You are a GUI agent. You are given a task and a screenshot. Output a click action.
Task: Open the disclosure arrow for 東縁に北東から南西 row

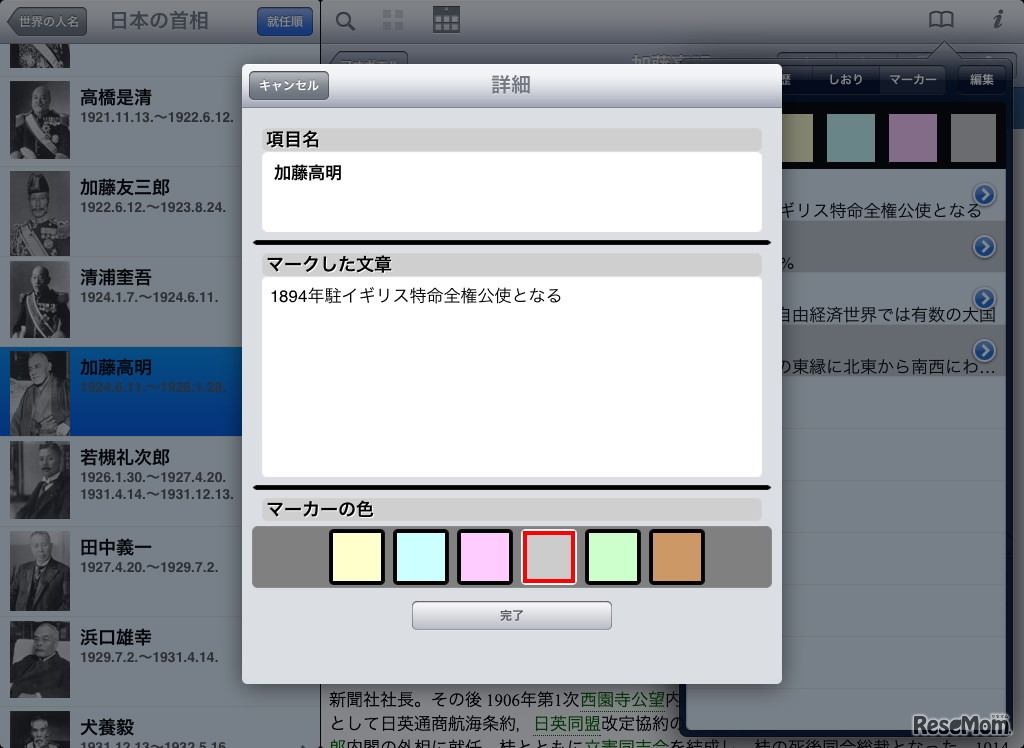click(x=985, y=350)
